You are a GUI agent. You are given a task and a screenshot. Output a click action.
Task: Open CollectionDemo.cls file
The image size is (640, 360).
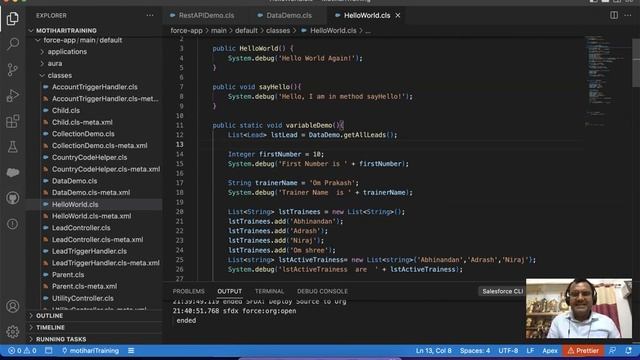click(x=83, y=134)
